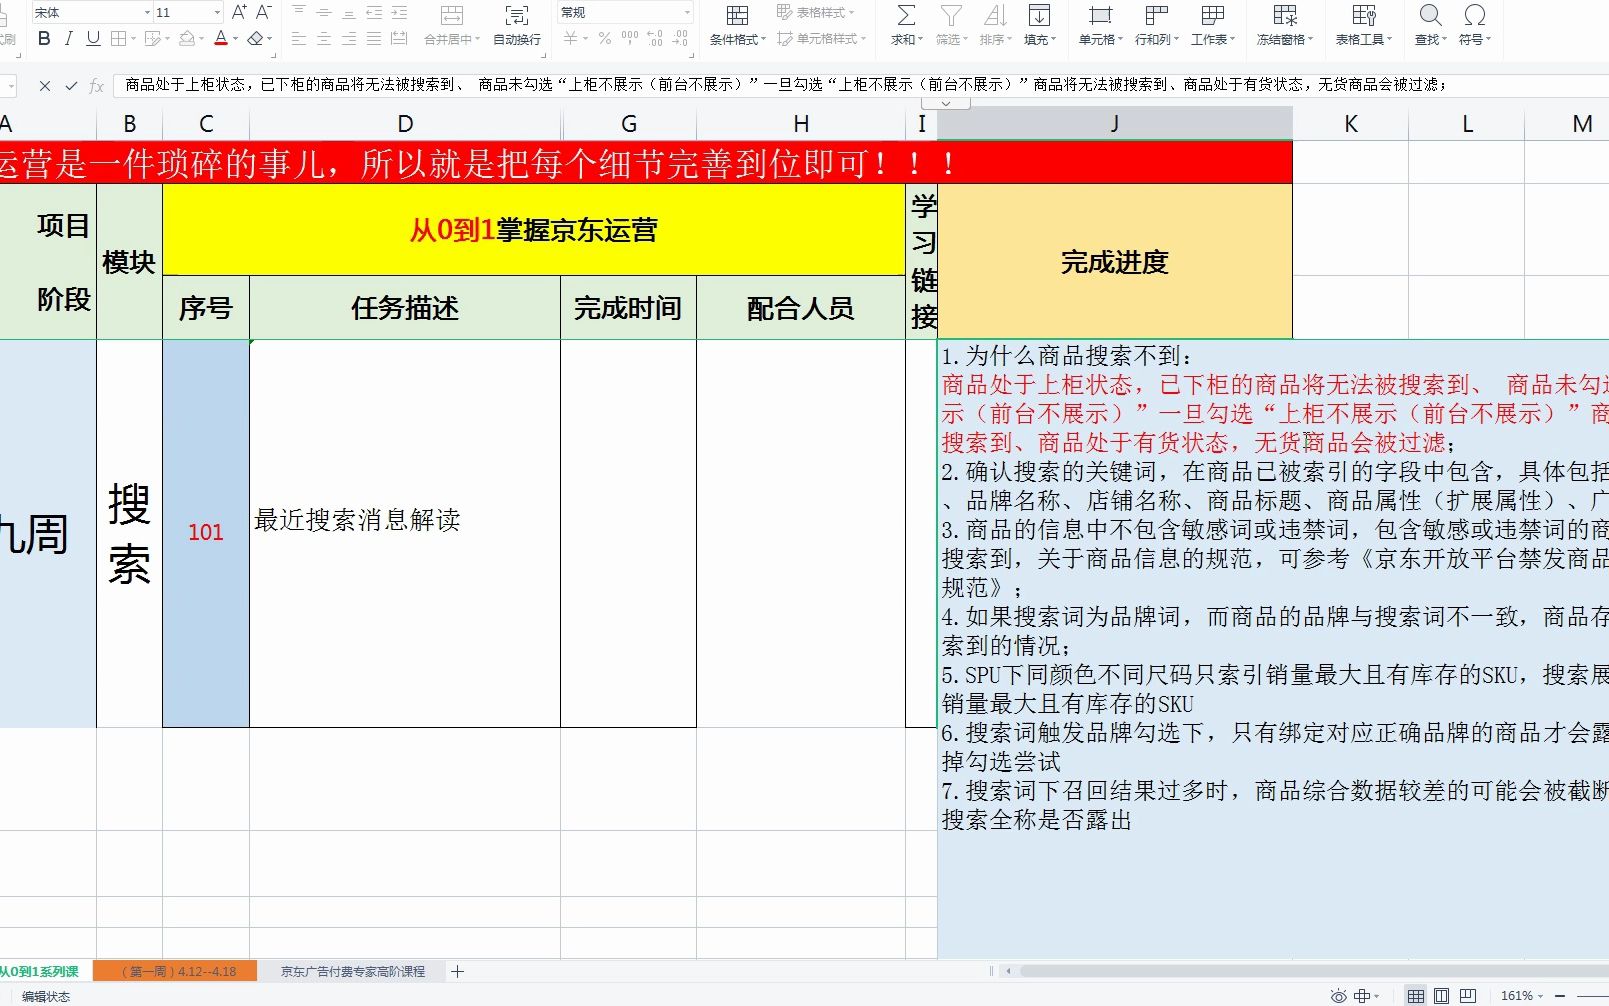Open the font name 宋体 dropdown
Viewport: 1609px width, 1006px height.
pos(147,13)
